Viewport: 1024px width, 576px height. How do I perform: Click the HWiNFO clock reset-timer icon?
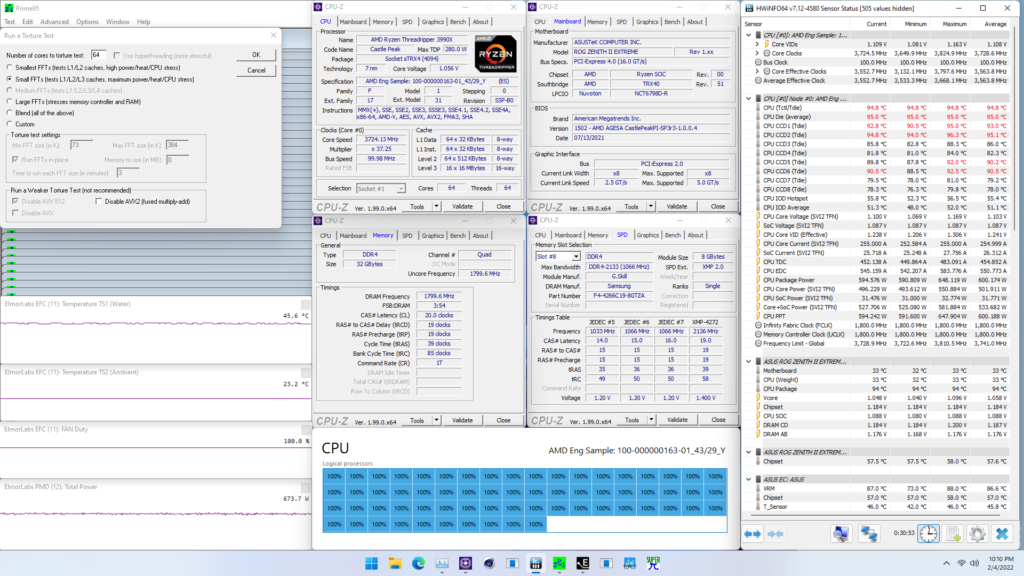pos(928,534)
